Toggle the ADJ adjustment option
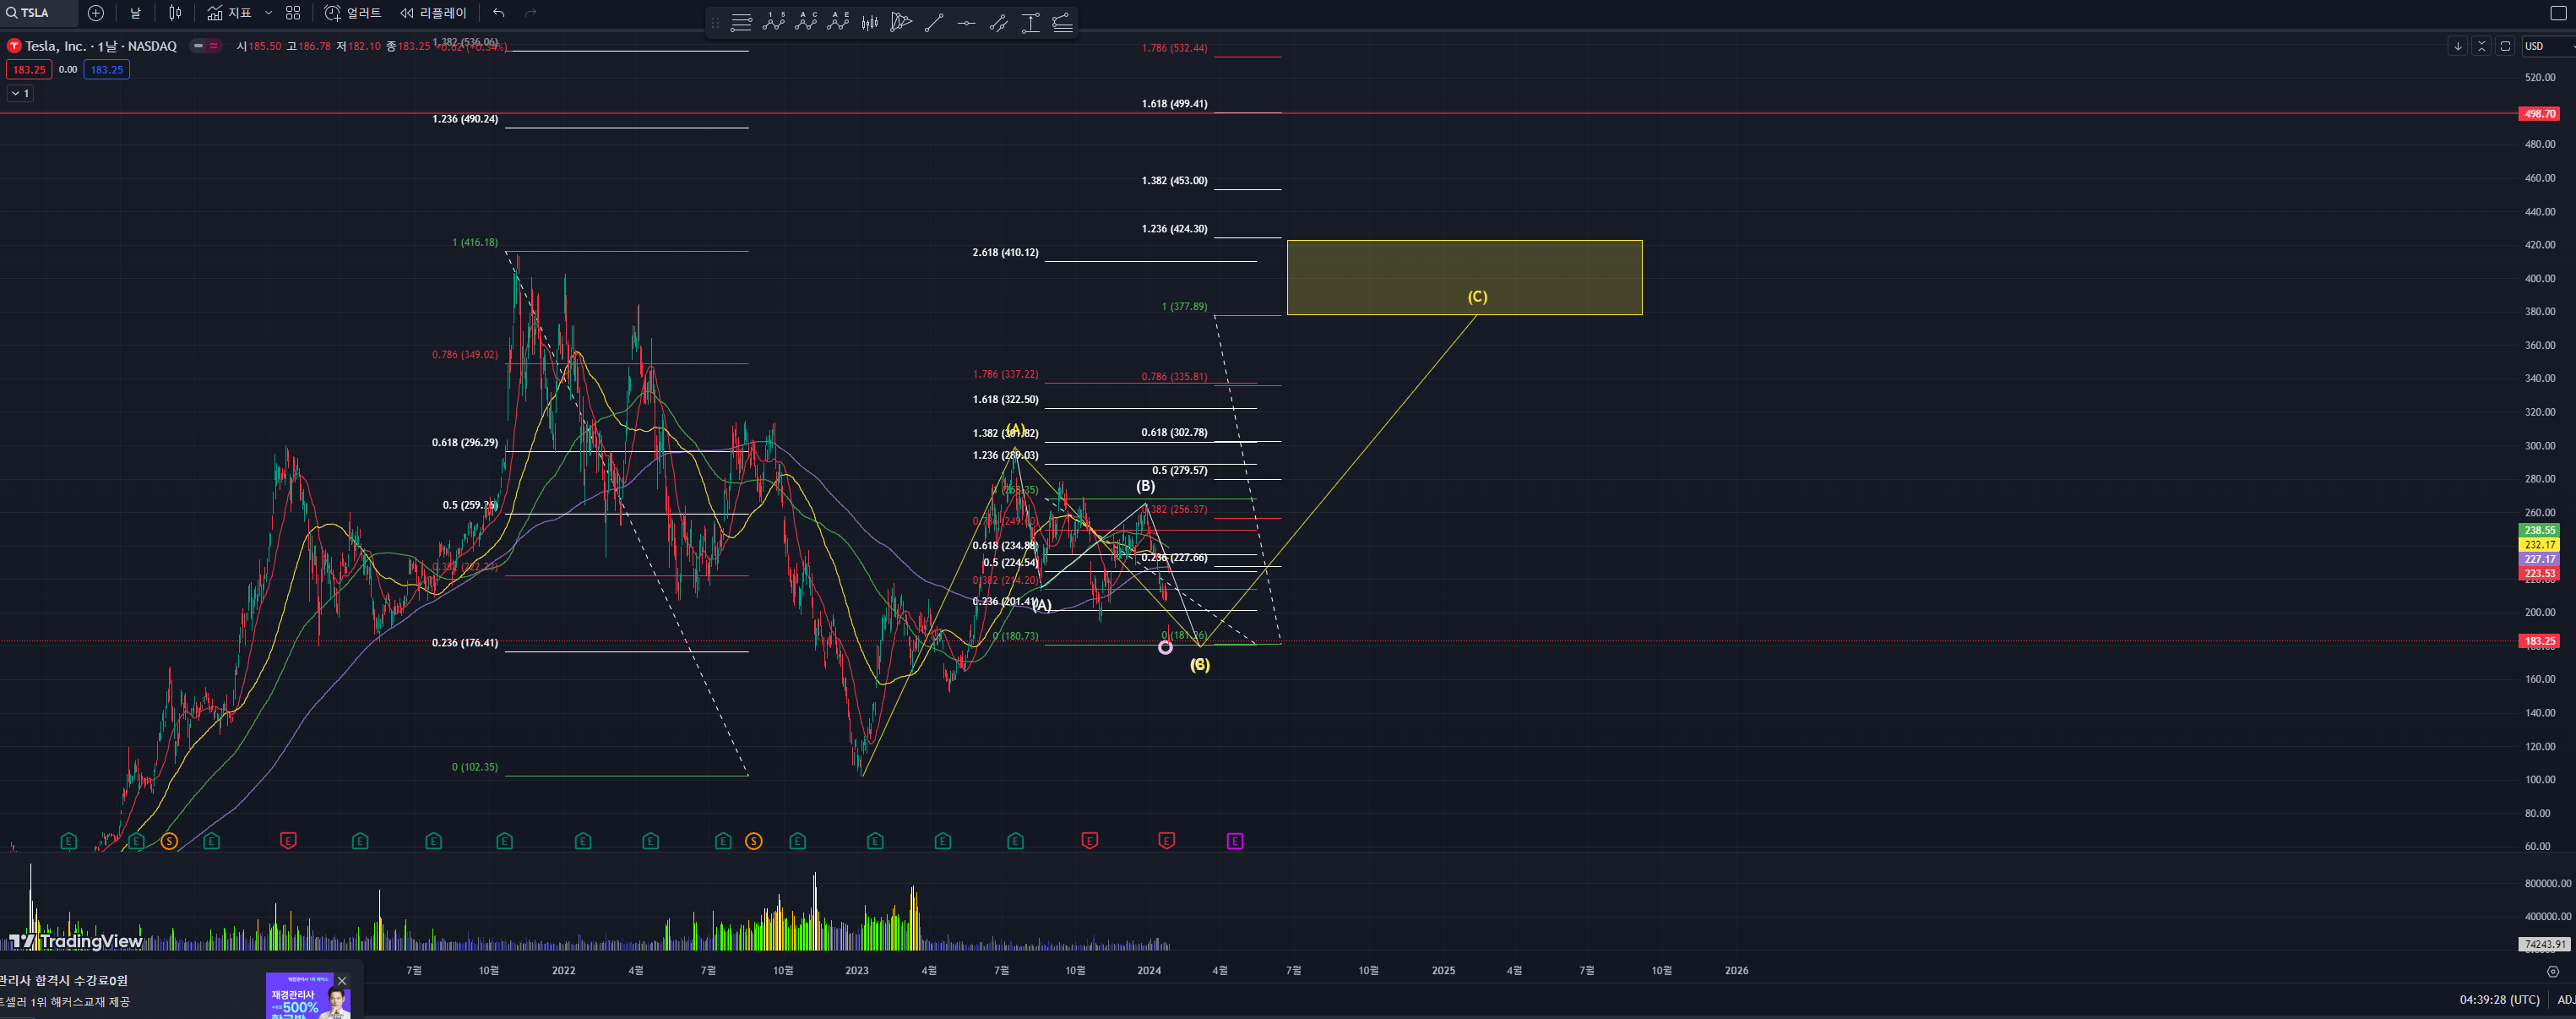This screenshot has height=1019, width=2576. 2565,999
